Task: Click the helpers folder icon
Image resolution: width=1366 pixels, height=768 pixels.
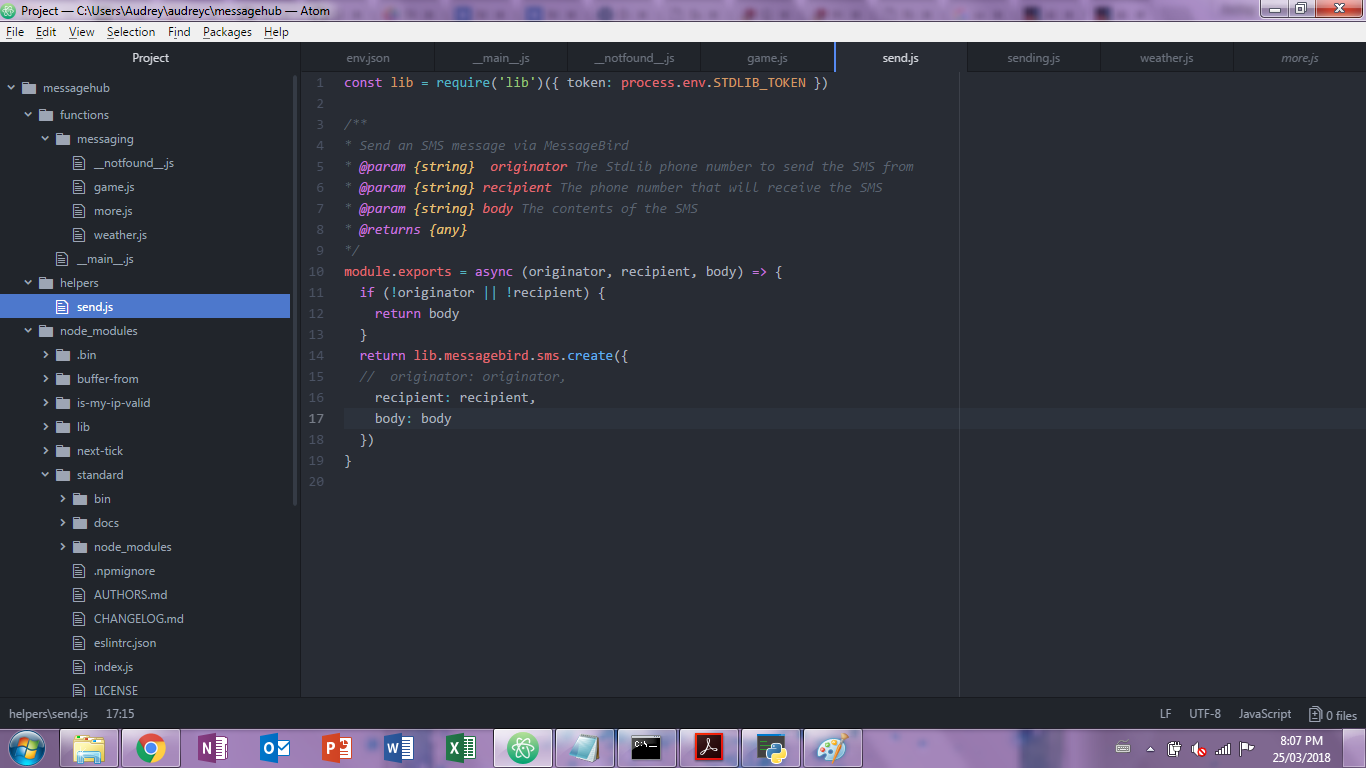Action: pyautogui.click(x=46, y=283)
